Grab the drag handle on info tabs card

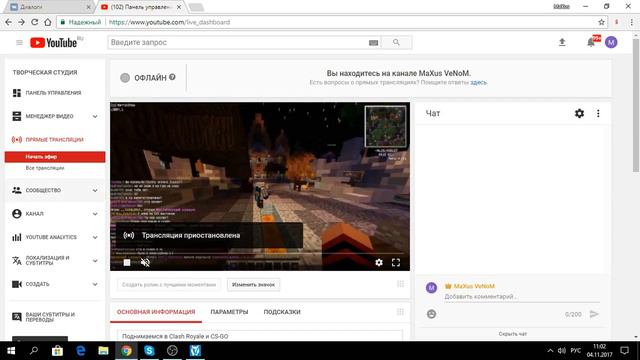pyautogui.click(x=400, y=312)
